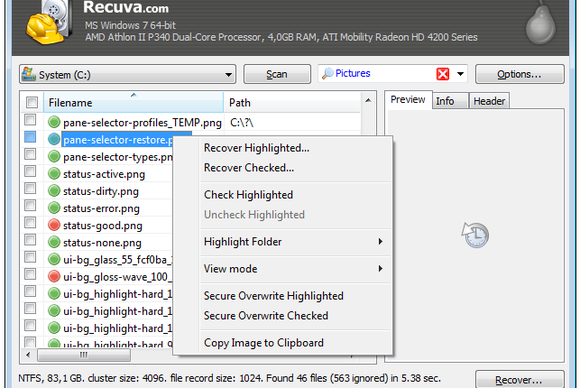Open the Options... dialog

(519, 74)
